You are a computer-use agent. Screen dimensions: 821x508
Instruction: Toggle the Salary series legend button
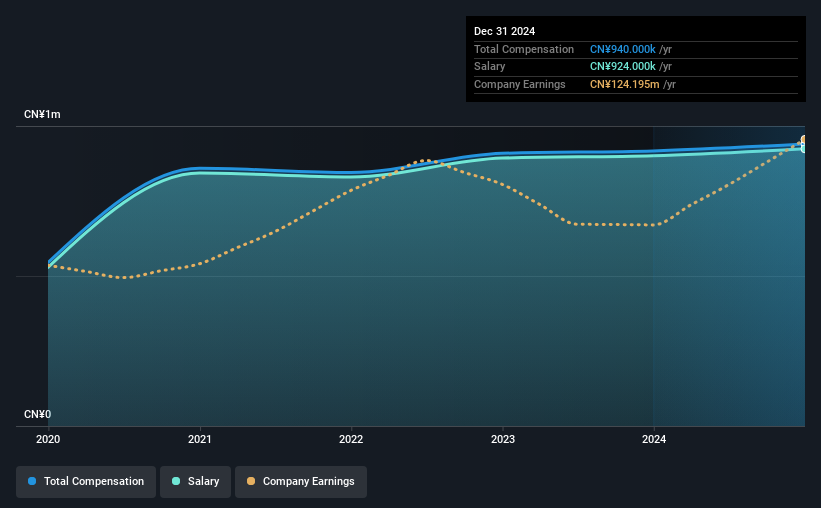[195, 481]
